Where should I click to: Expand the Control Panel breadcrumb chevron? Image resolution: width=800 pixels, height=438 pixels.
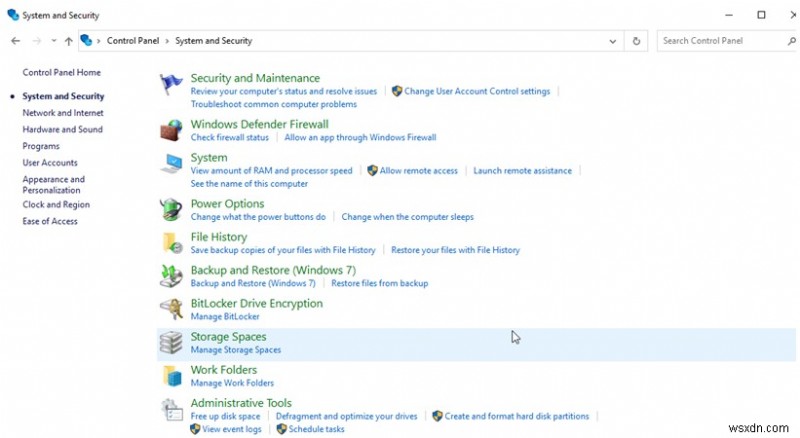pos(165,41)
